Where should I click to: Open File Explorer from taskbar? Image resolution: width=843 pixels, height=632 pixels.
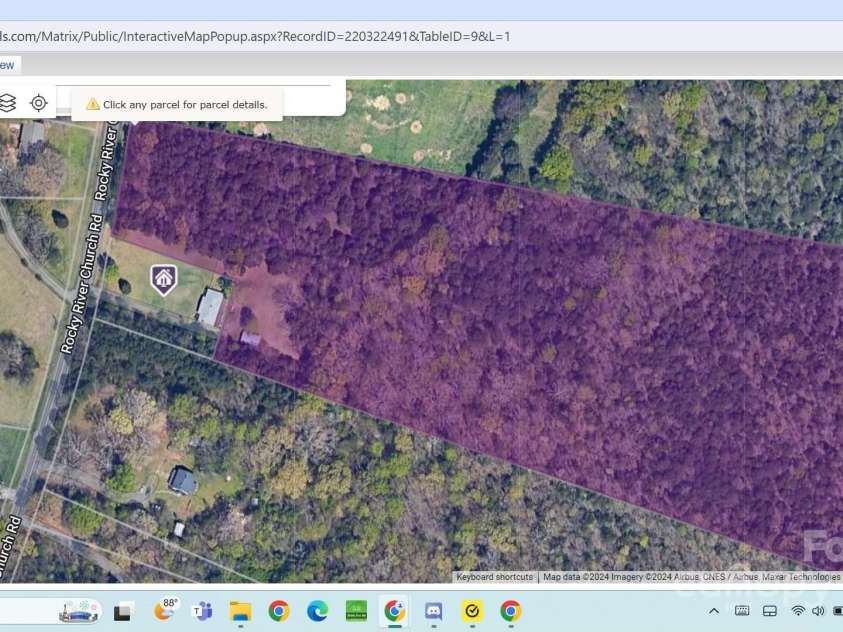(x=240, y=611)
